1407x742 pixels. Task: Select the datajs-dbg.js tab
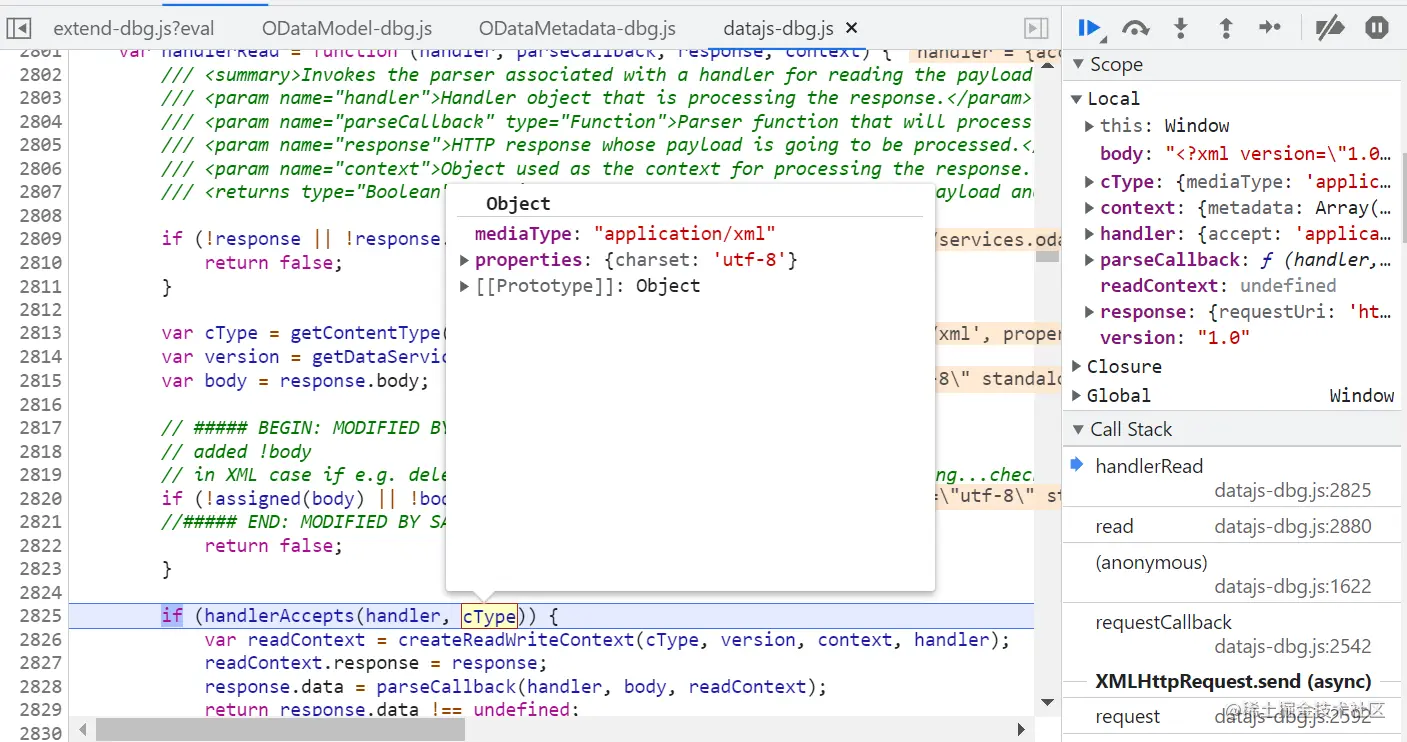click(779, 29)
